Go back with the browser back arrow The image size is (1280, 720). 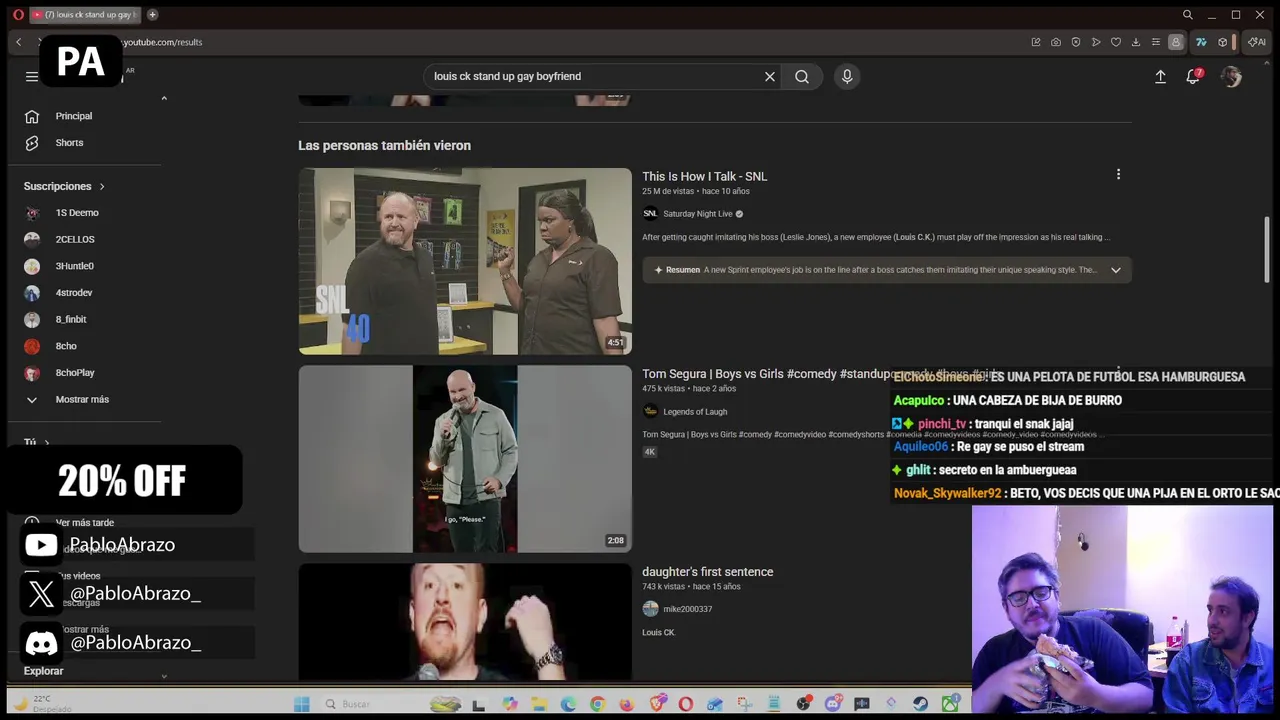click(18, 42)
